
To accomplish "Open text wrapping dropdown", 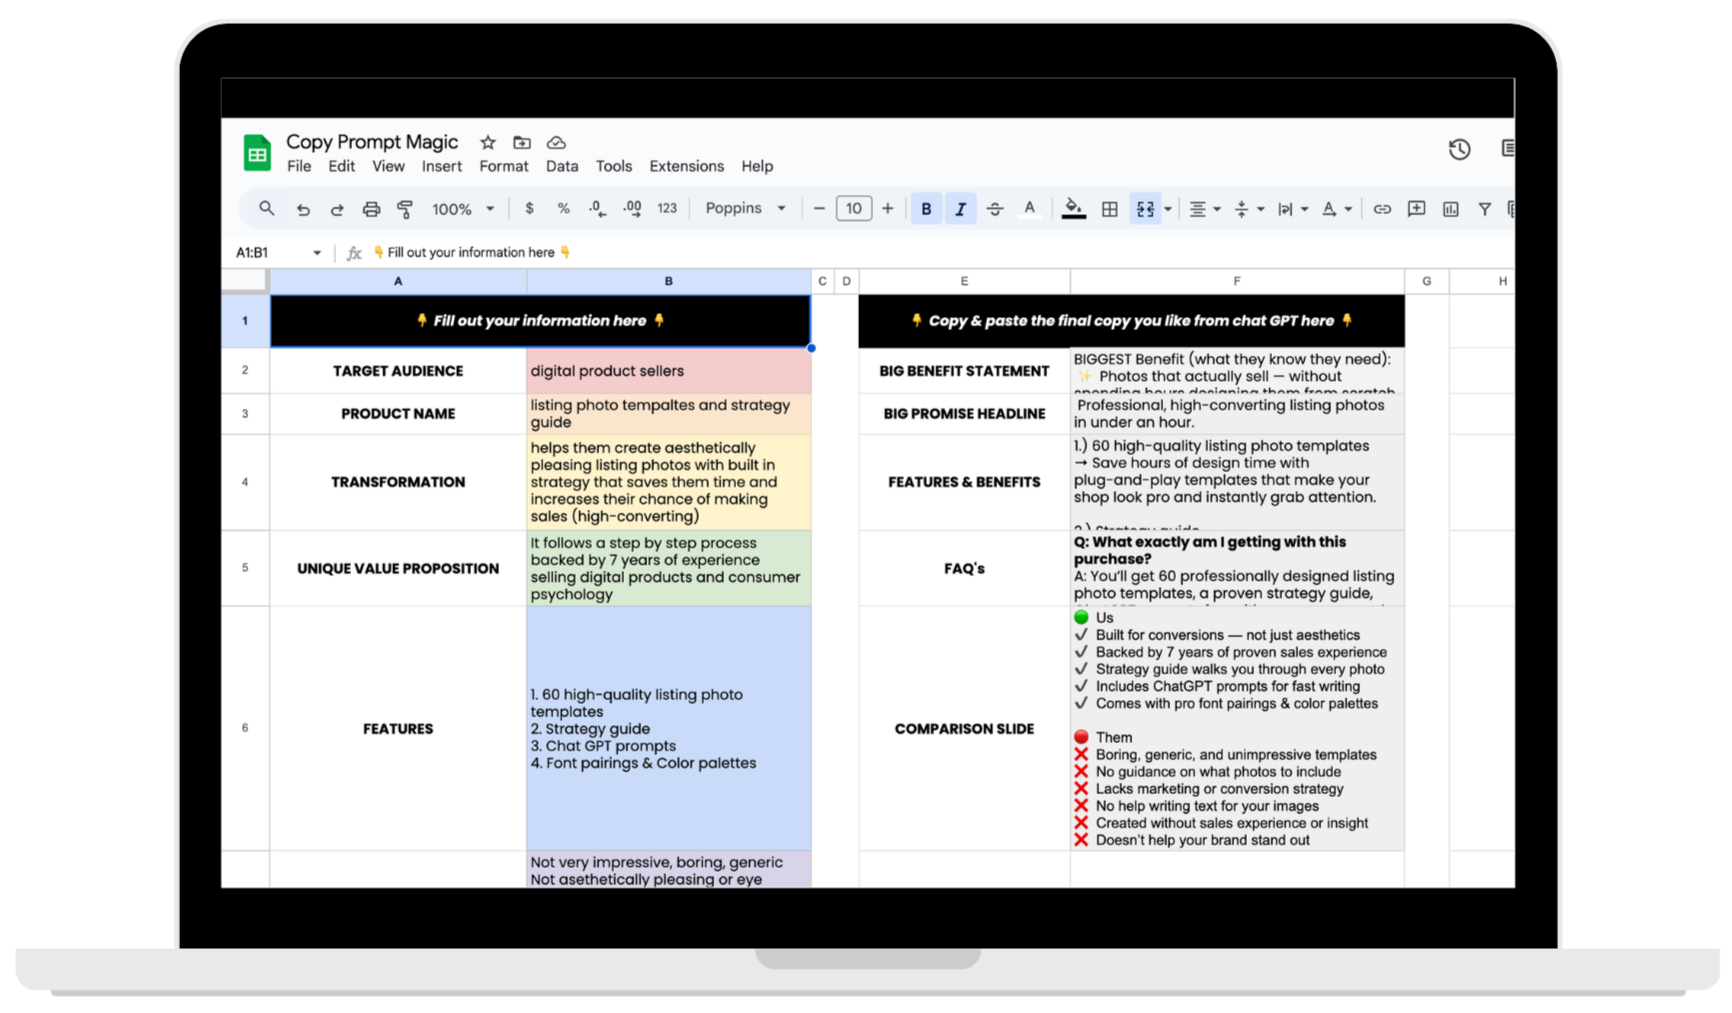I will tap(1292, 209).
